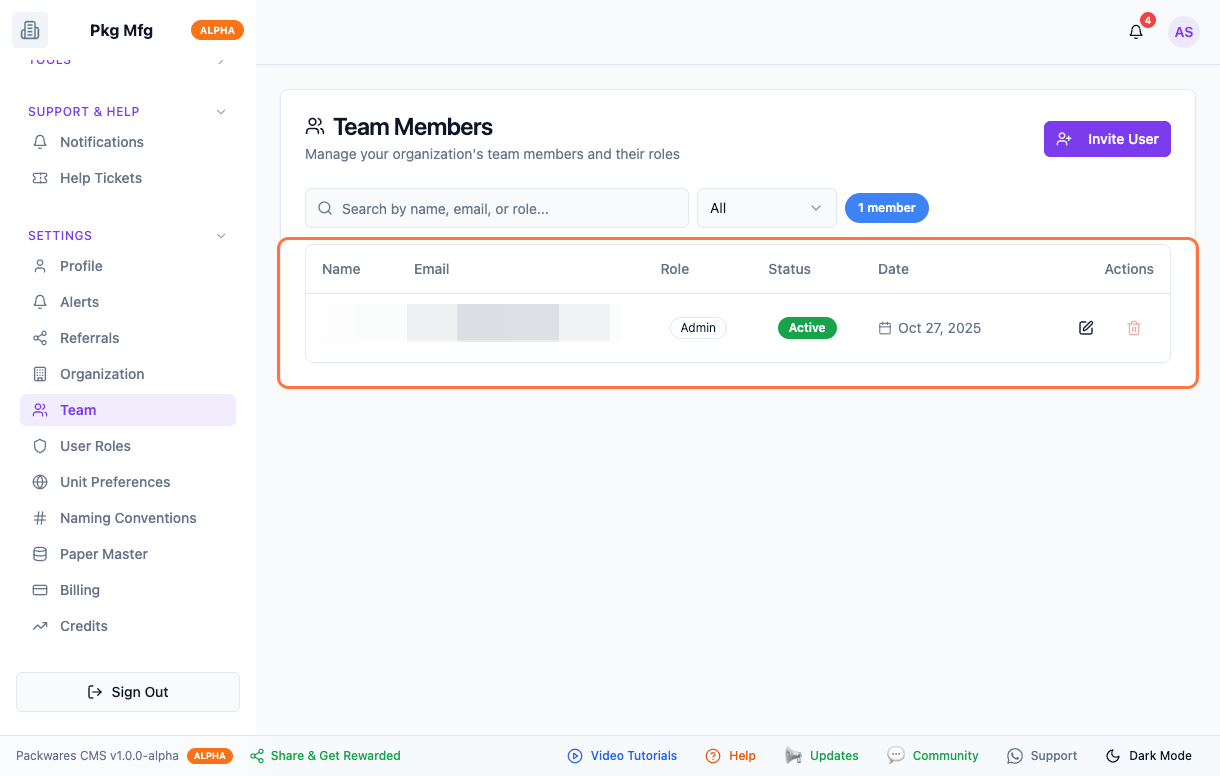Viewport: 1220px width, 776px height.
Task: Click Share & Get Rewarded link
Action: (x=325, y=756)
